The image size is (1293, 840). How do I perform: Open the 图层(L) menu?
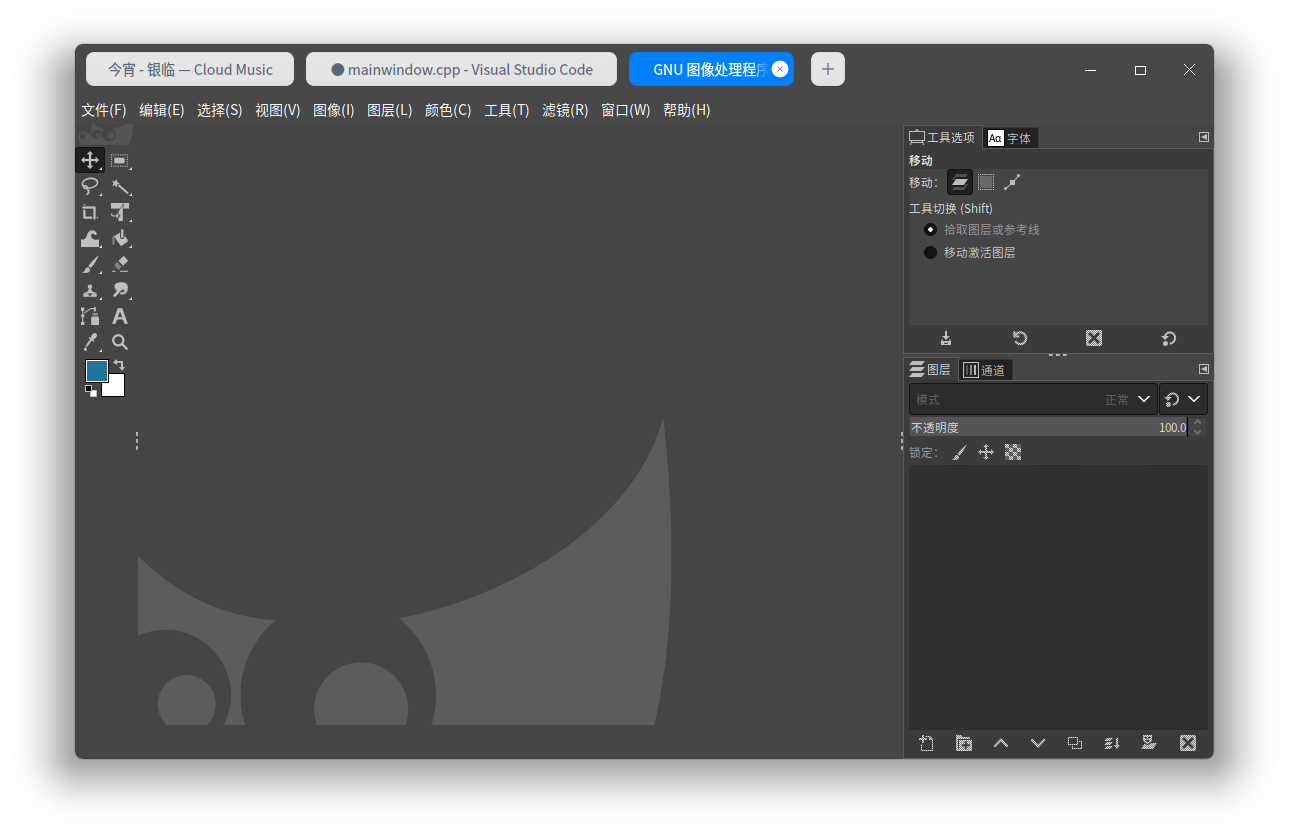coord(390,110)
